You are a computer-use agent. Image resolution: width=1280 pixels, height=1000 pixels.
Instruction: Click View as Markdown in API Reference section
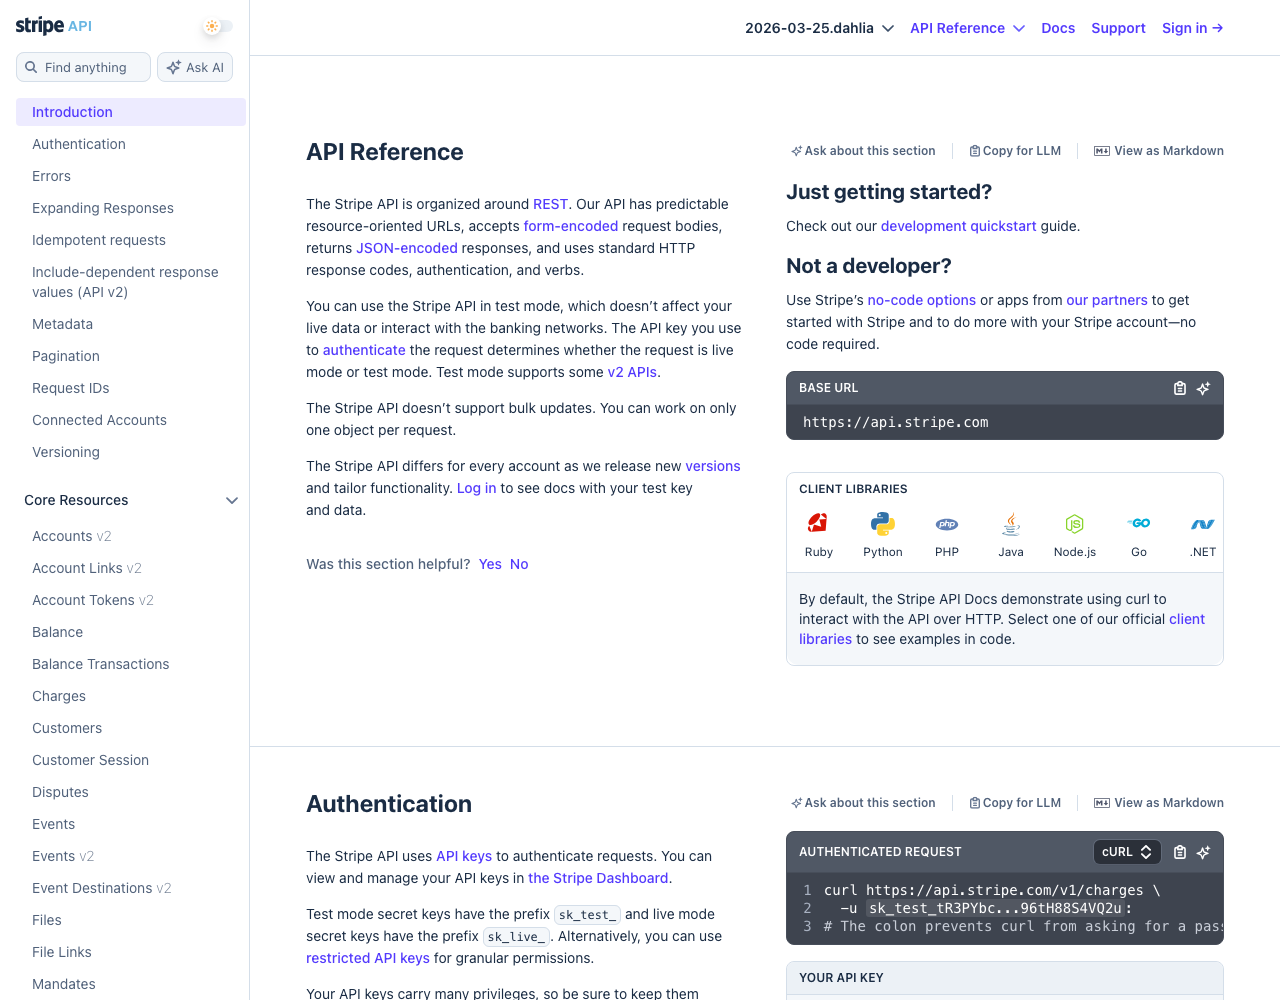pos(1159,151)
